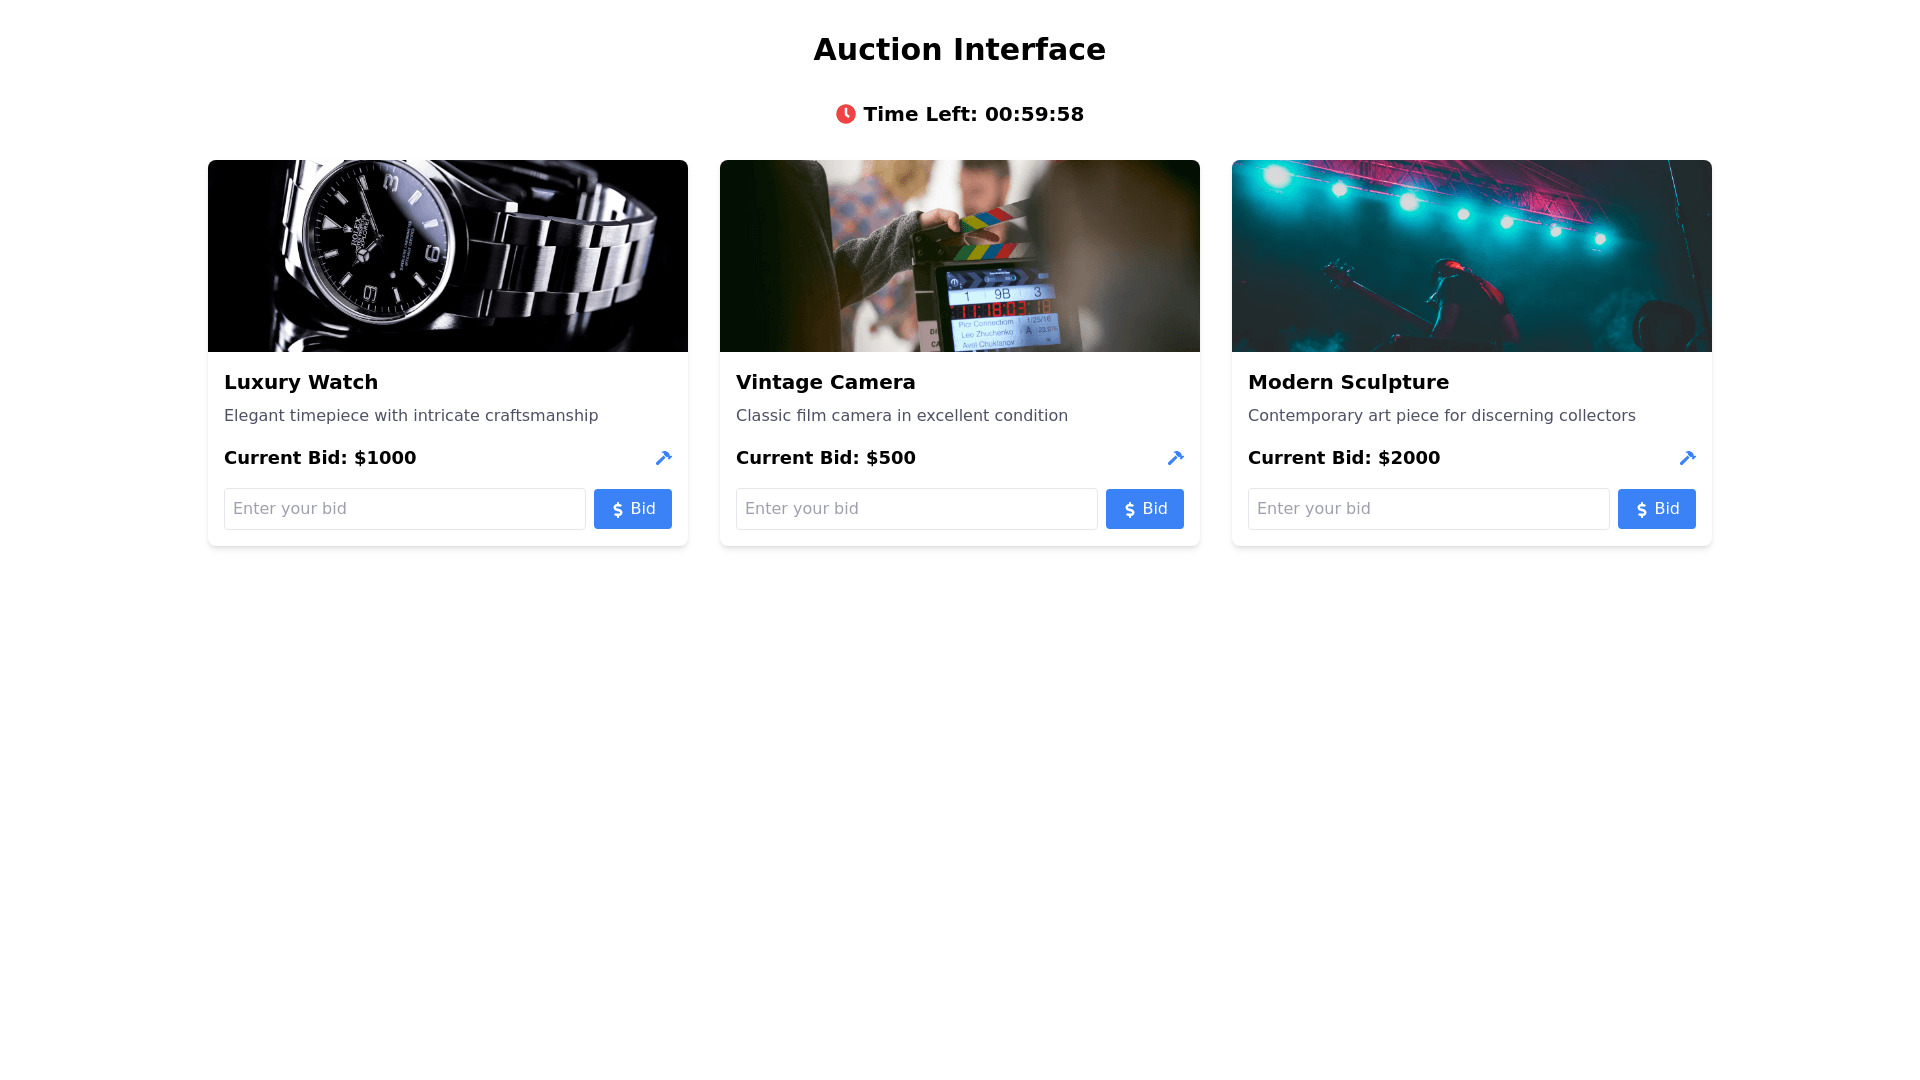Select the Vintage Camera heading text
The width and height of the screenshot is (1920, 1080).
tap(826, 382)
